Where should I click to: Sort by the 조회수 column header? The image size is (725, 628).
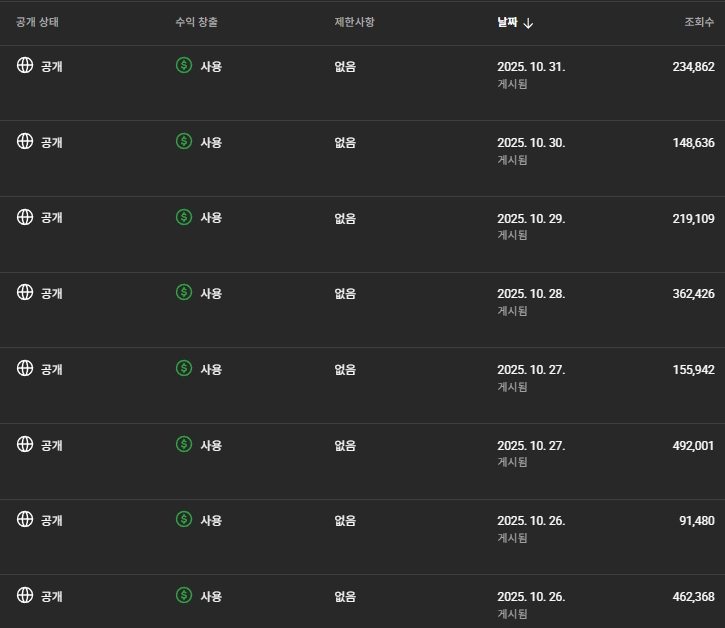[697, 22]
